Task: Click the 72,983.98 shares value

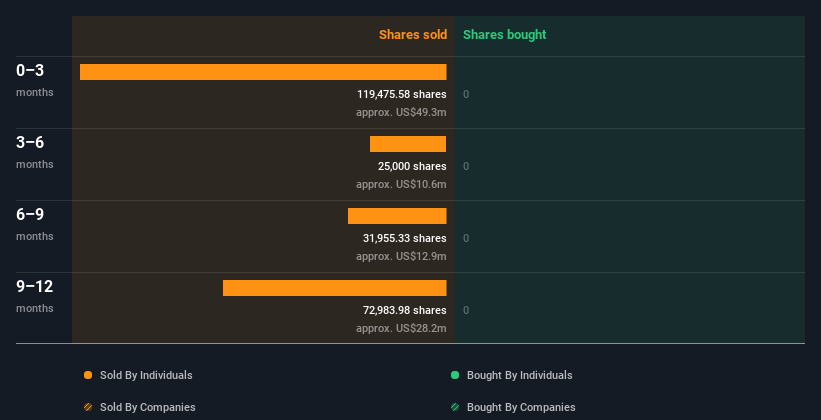Action: coord(405,310)
